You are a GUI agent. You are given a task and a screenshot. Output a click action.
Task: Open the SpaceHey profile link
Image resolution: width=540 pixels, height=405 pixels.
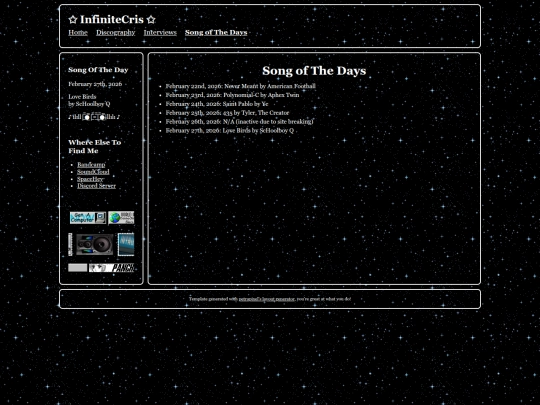click(90, 179)
